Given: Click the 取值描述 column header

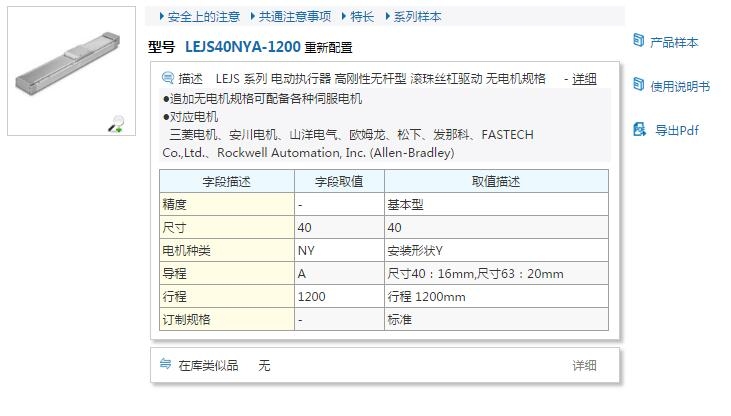Looking at the screenshot, I should (495, 181).
